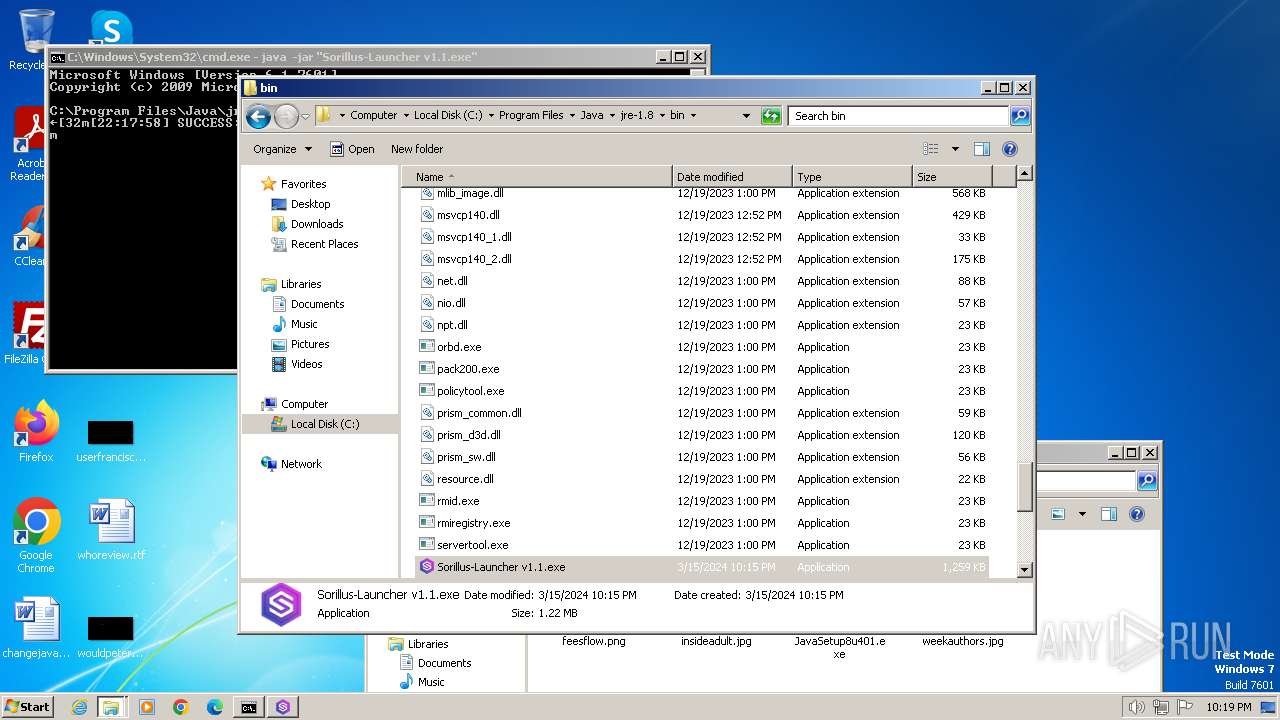This screenshot has height=720, width=1280.
Task: Expand the Computer breadcrumb arrow
Action: (x=406, y=116)
